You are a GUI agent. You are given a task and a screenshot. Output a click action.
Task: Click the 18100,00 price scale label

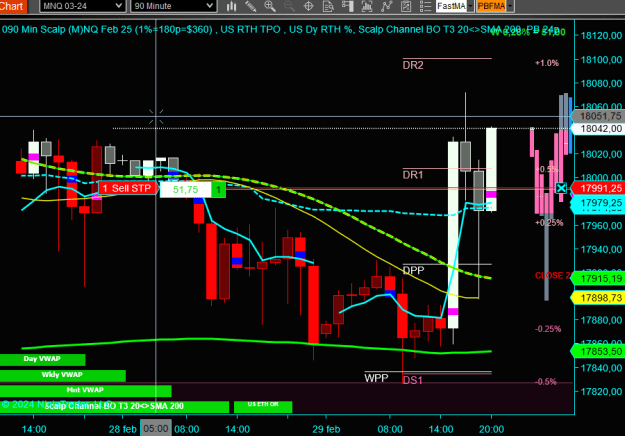tap(601, 60)
